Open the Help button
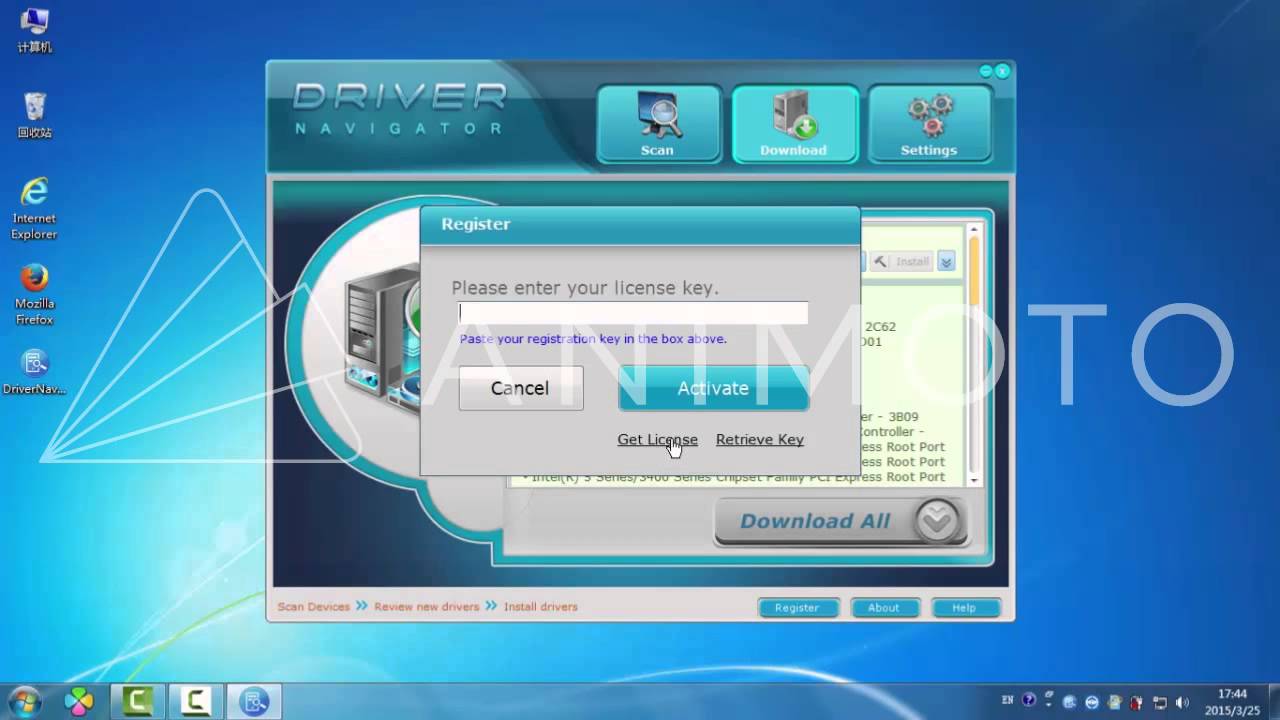The height and width of the screenshot is (720, 1280). (x=965, y=608)
